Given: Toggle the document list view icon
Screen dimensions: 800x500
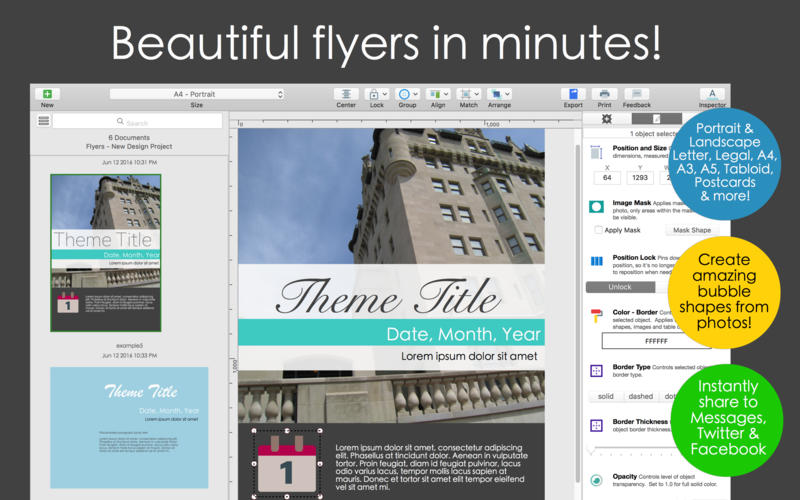Looking at the screenshot, I should point(43,121).
